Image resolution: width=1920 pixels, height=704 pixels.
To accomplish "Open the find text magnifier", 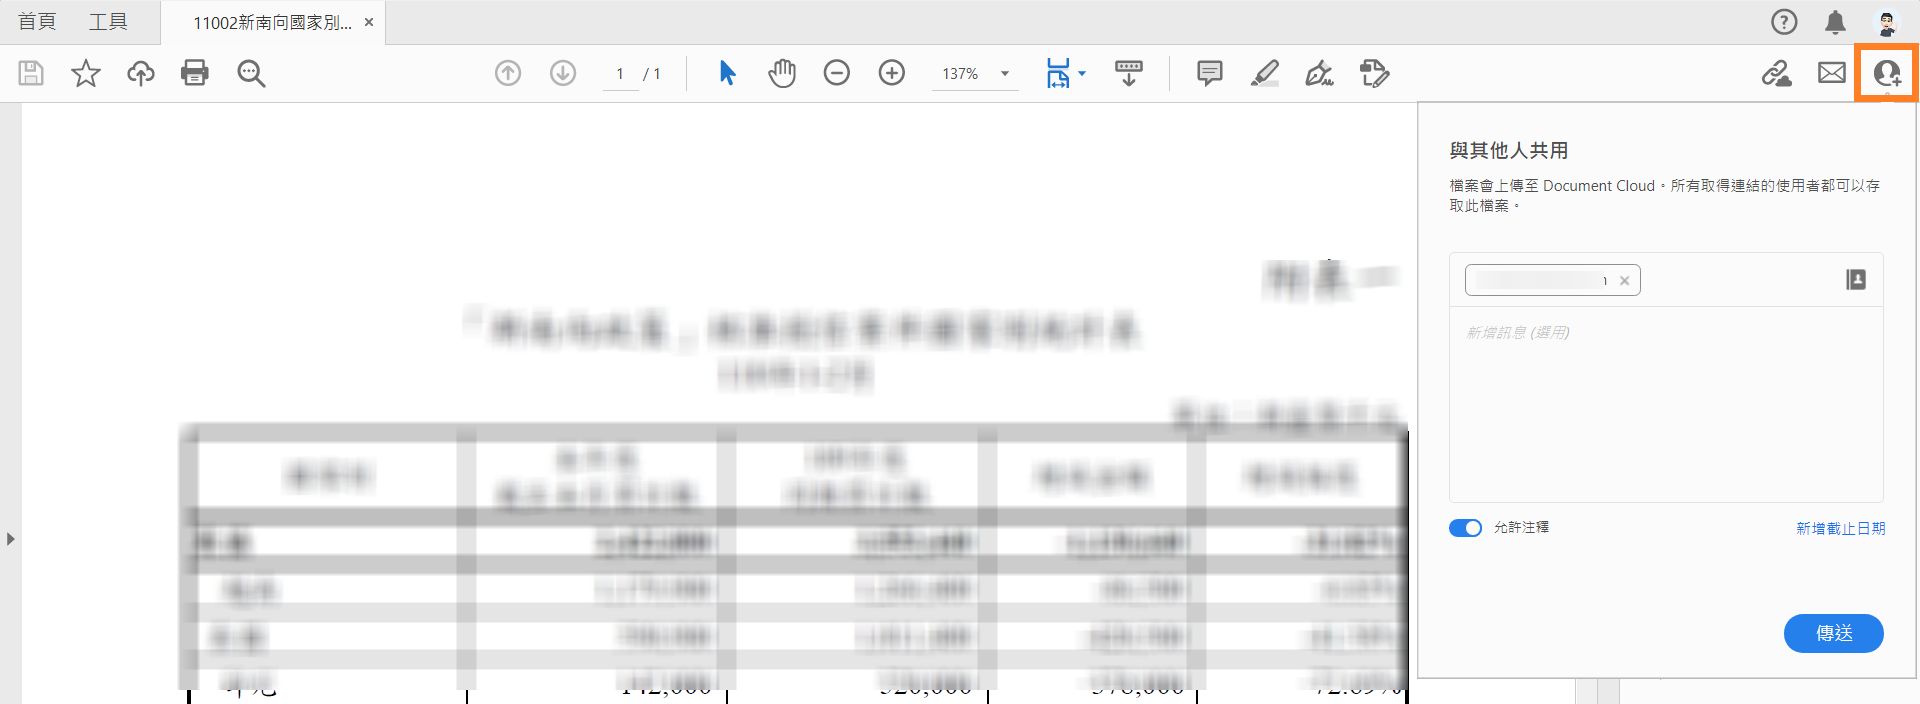I will point(251,73).
